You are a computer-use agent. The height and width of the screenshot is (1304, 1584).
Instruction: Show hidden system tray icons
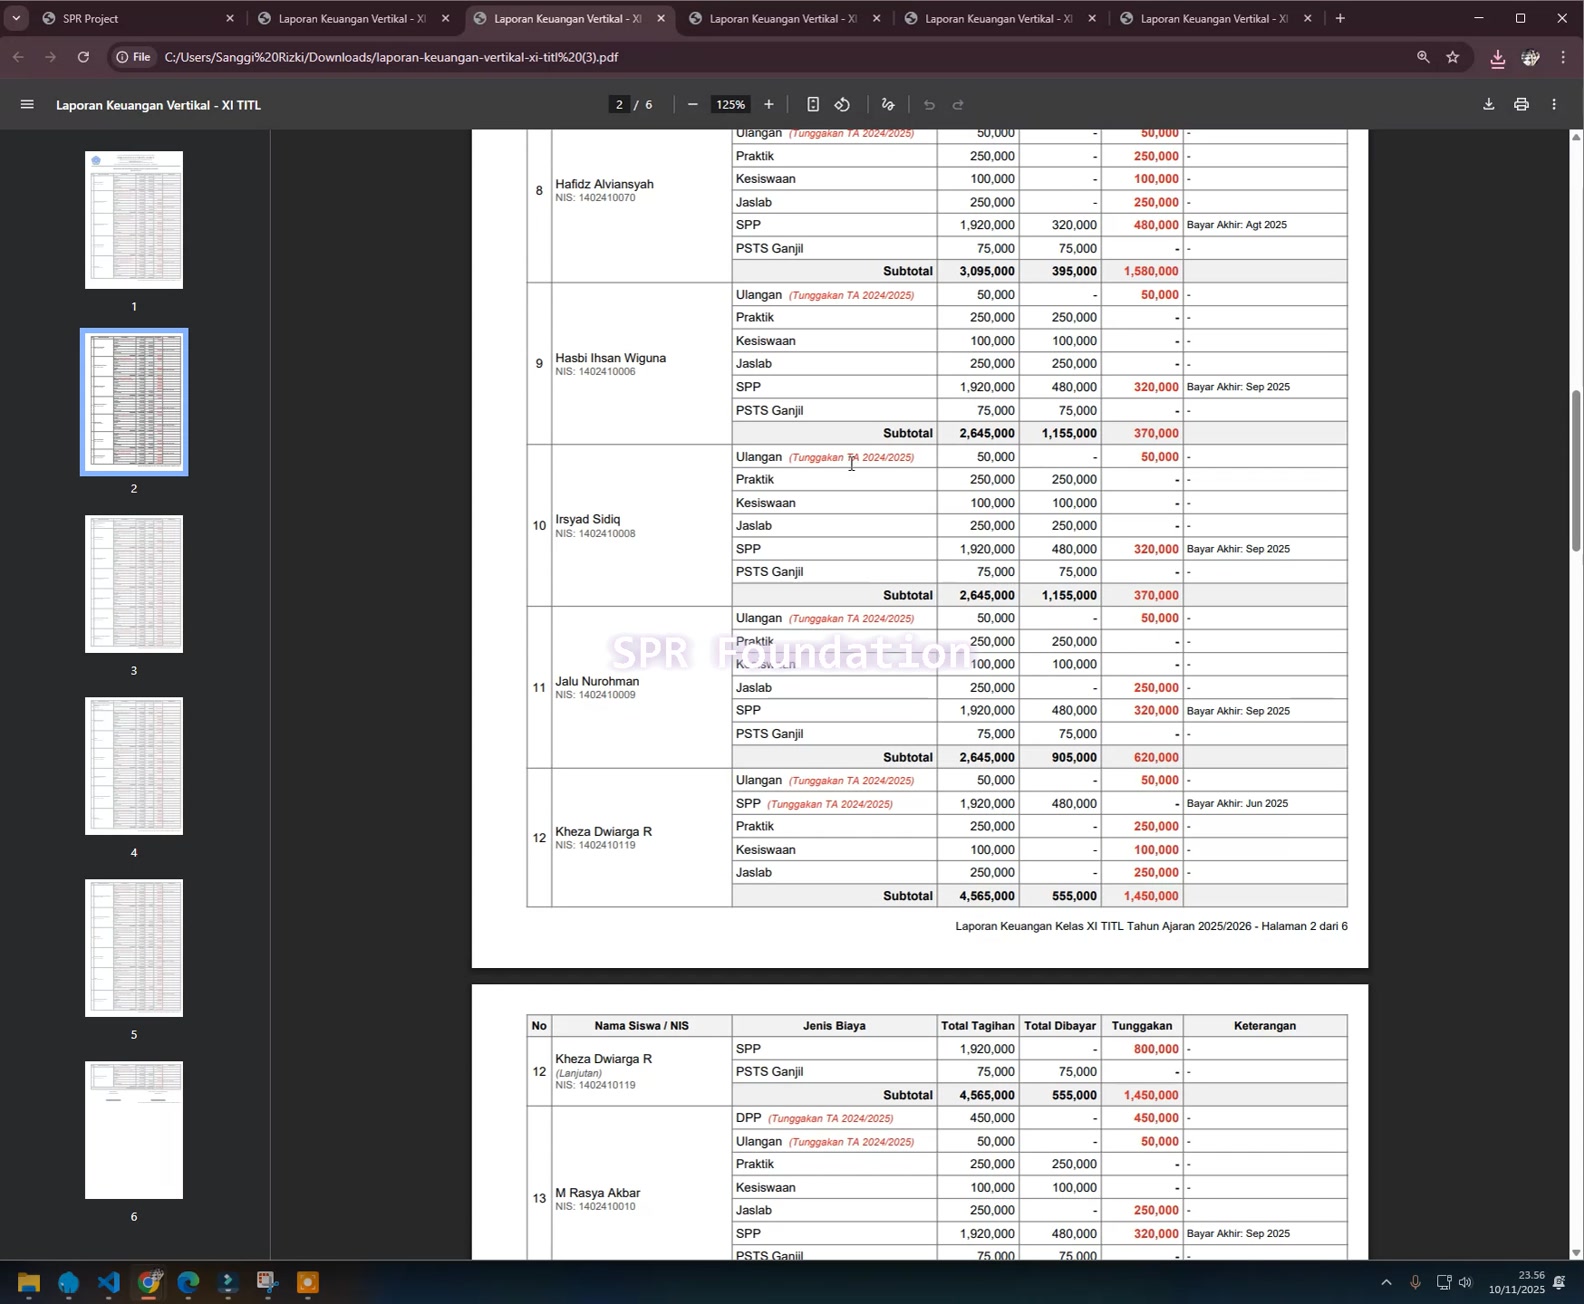pyautogui.click(x=1386, y=1282)
